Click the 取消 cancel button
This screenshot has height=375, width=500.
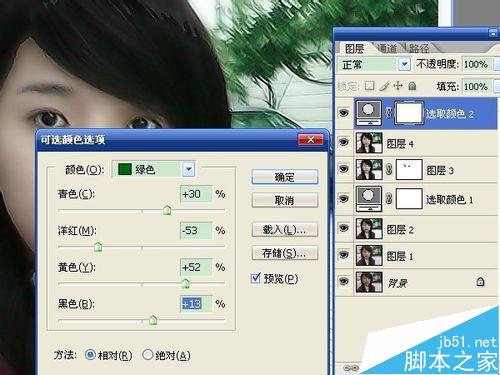click(x=285, y=200)
